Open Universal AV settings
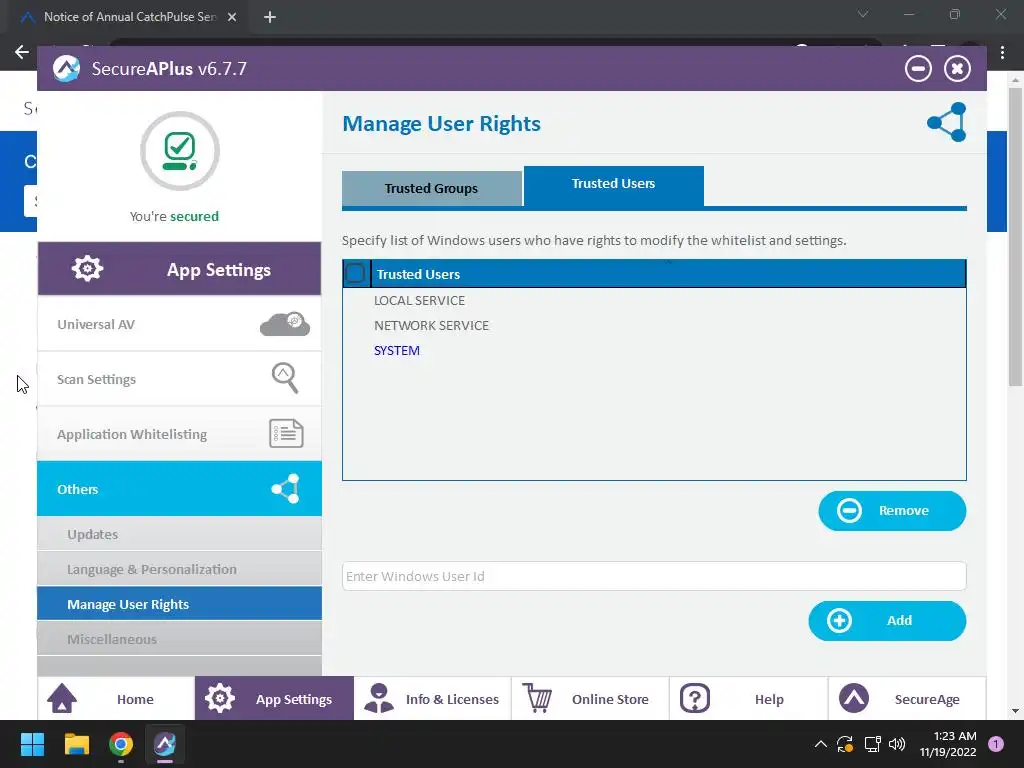Image resolution: width=1024 pixels, height=768 pixels. (x=180, y=324)
